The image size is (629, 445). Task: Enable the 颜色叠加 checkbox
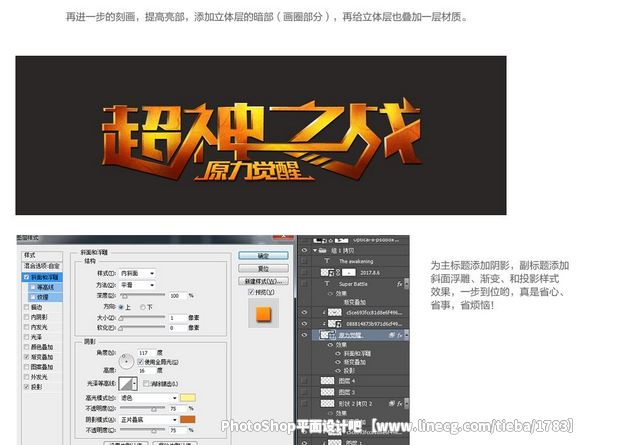pyautogui.click(x=26, y=347)
